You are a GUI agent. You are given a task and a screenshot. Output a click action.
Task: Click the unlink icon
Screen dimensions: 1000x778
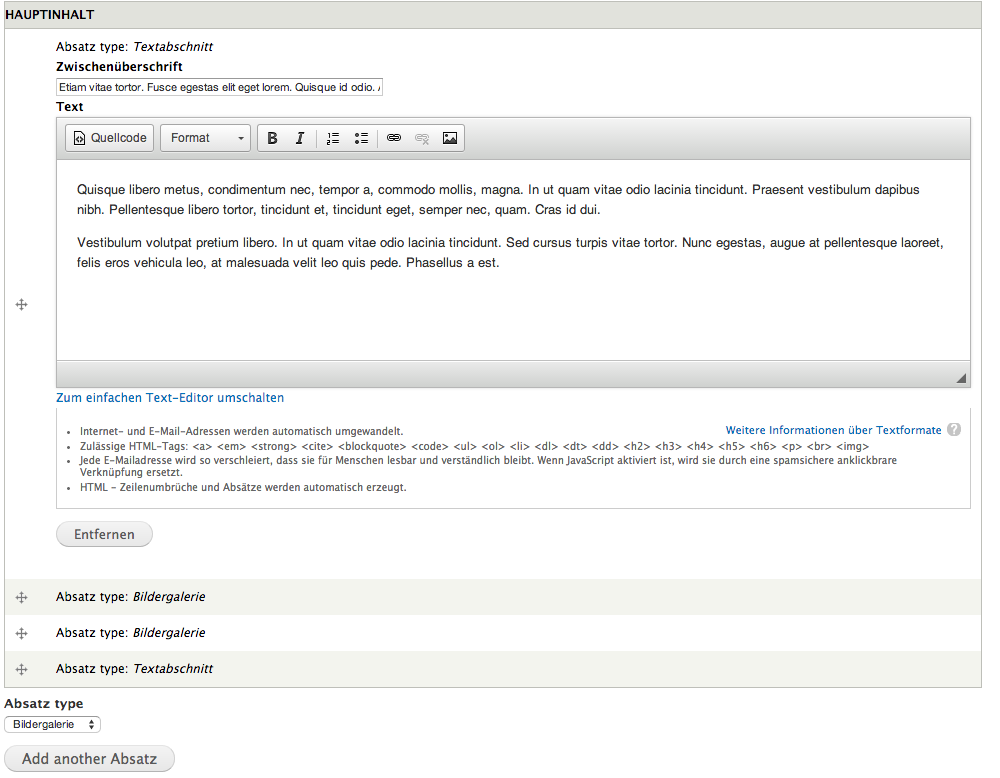coord(421,138)
